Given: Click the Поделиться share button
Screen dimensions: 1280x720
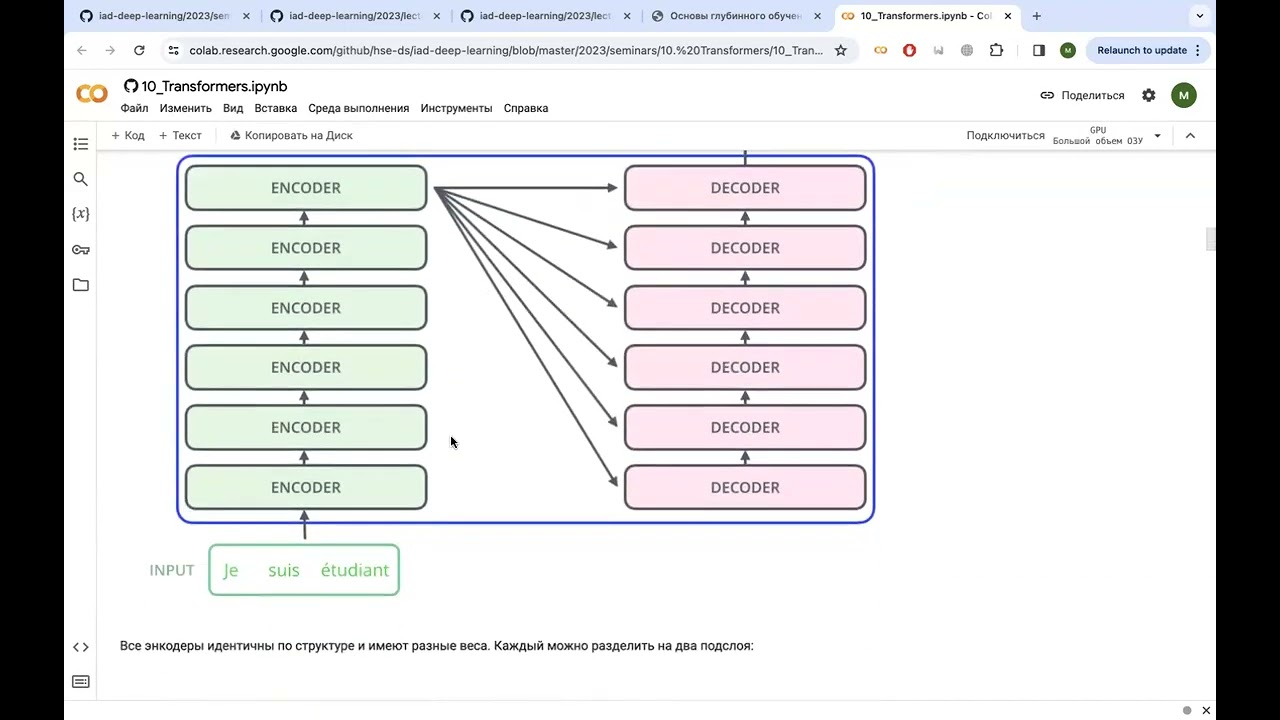Looking at the screenshot, I should (1082, 95).
